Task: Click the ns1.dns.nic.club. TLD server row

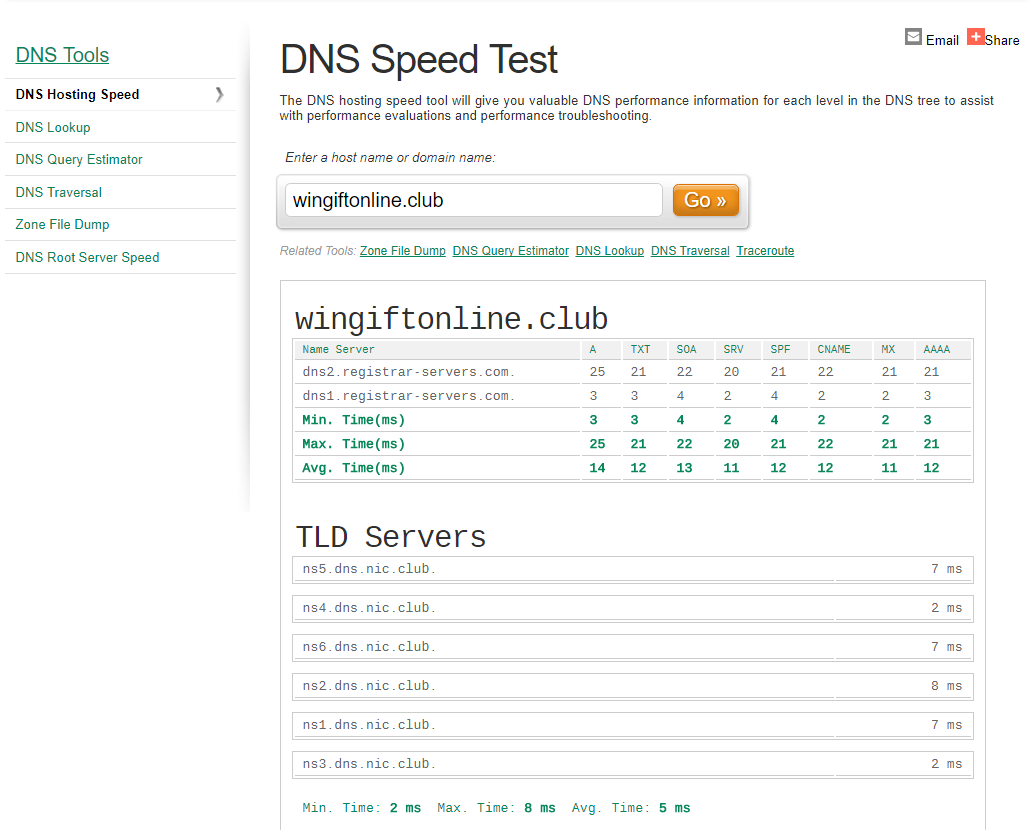Action: pos(632,725)
